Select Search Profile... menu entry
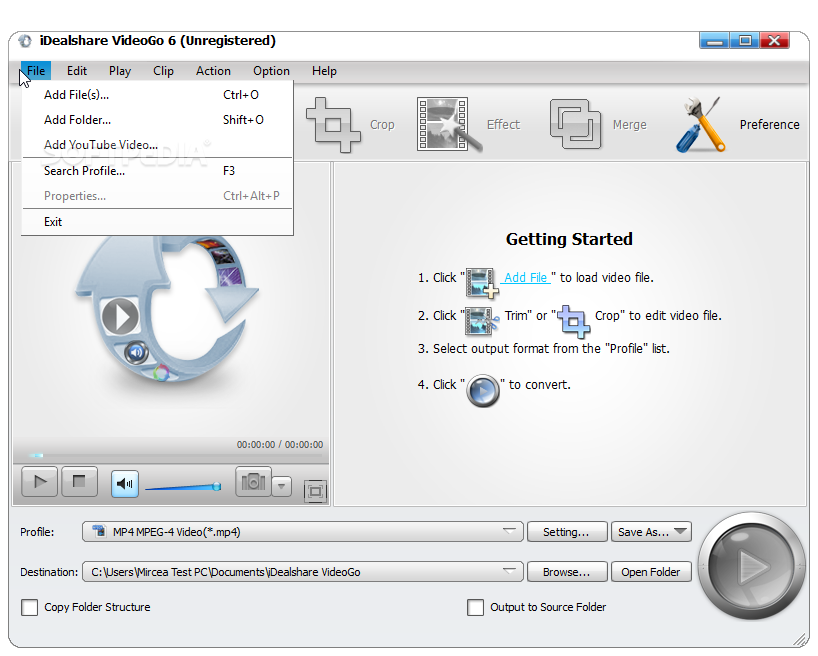The width and height of the screenshot is (818, 656). (x=158, y=171)
